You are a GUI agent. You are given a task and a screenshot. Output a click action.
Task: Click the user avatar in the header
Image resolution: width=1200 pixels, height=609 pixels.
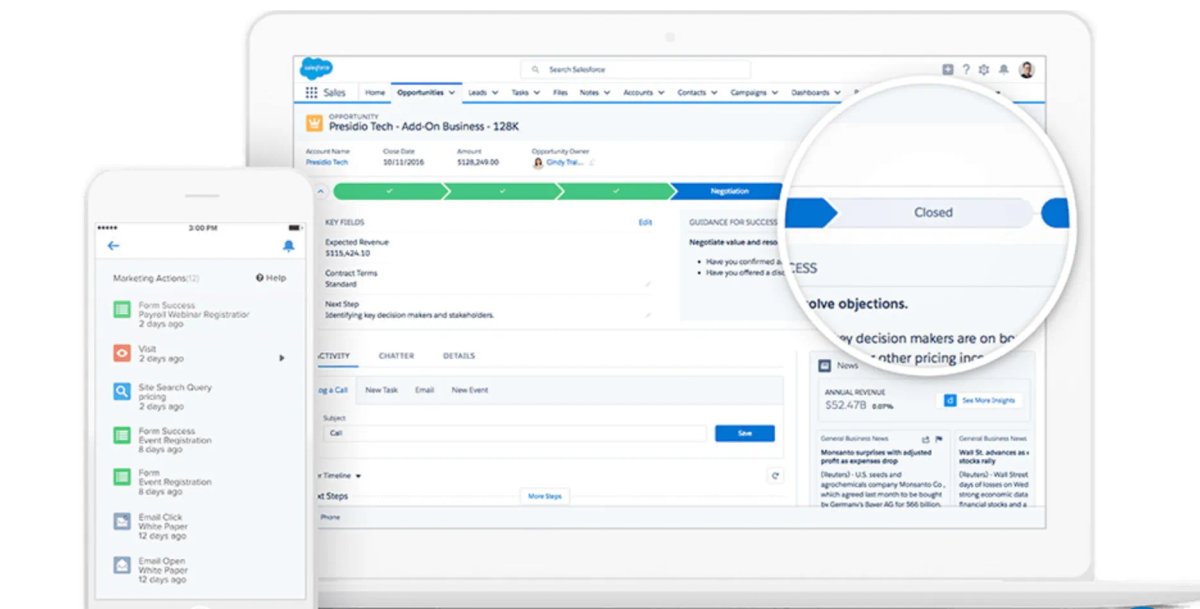pos(1026,69)
